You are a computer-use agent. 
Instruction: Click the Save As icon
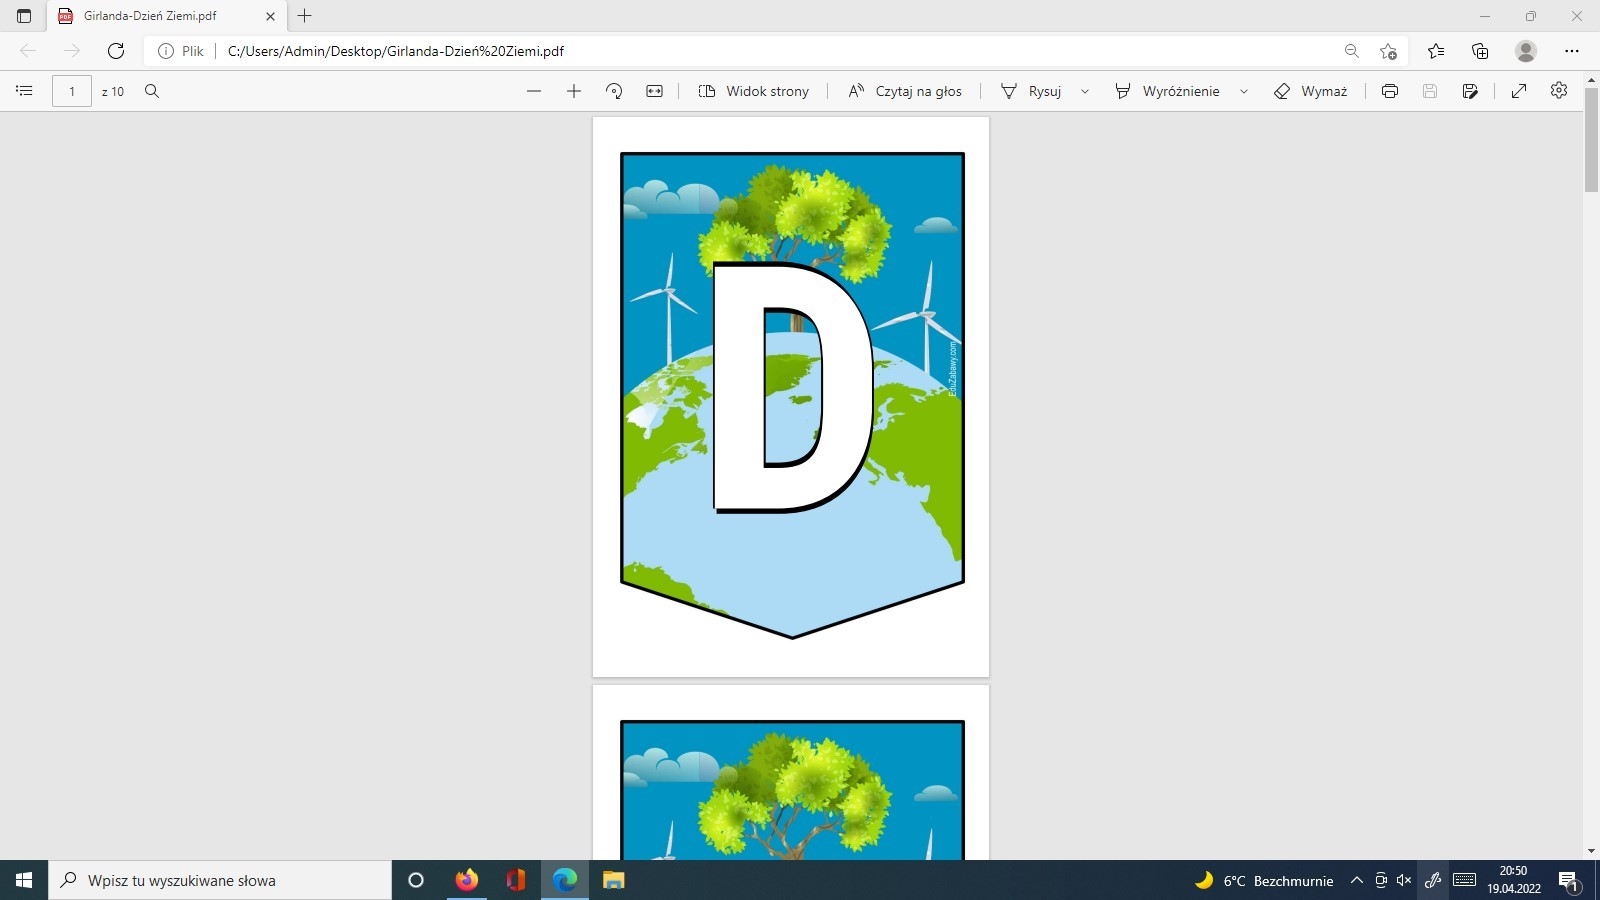(1470, 91)
